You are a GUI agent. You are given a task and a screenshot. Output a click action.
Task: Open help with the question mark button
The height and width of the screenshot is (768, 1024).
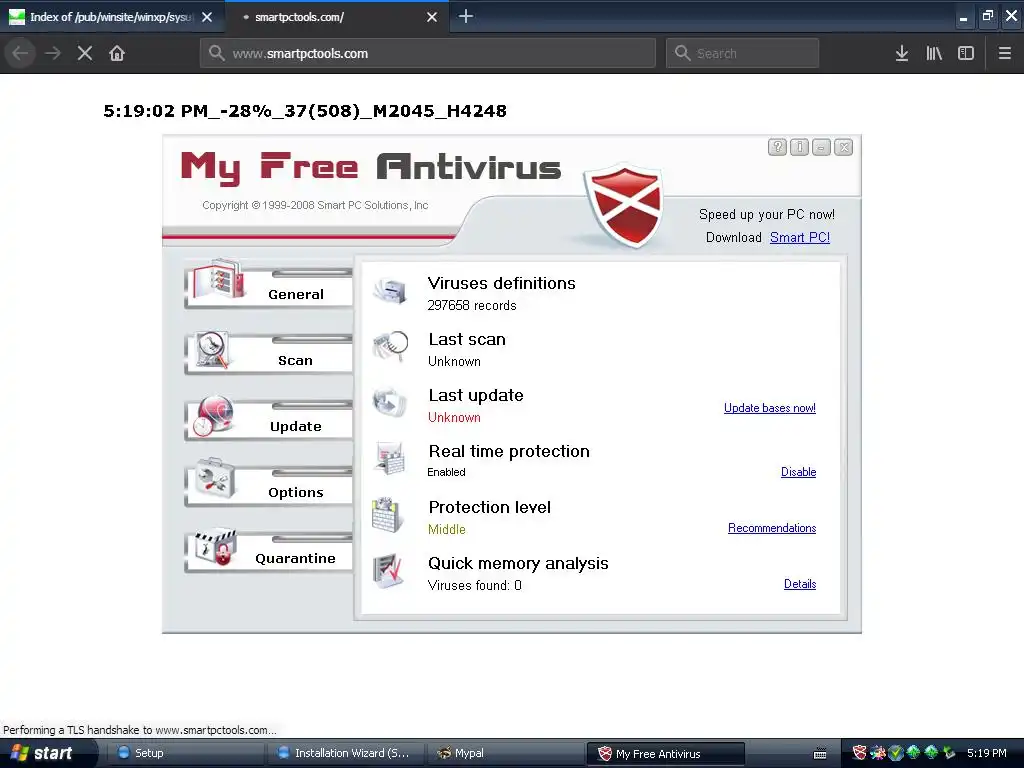777,147
